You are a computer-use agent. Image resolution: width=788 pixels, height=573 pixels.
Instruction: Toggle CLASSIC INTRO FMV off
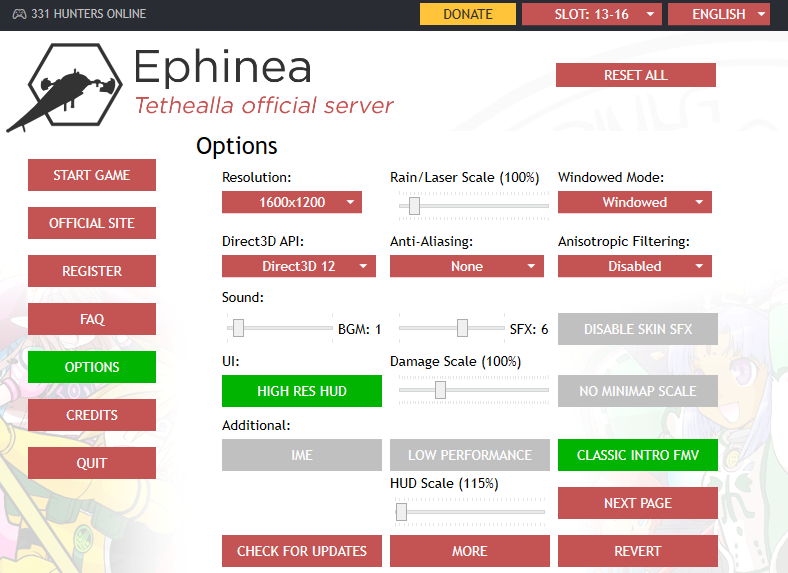(x=638, y=455)
